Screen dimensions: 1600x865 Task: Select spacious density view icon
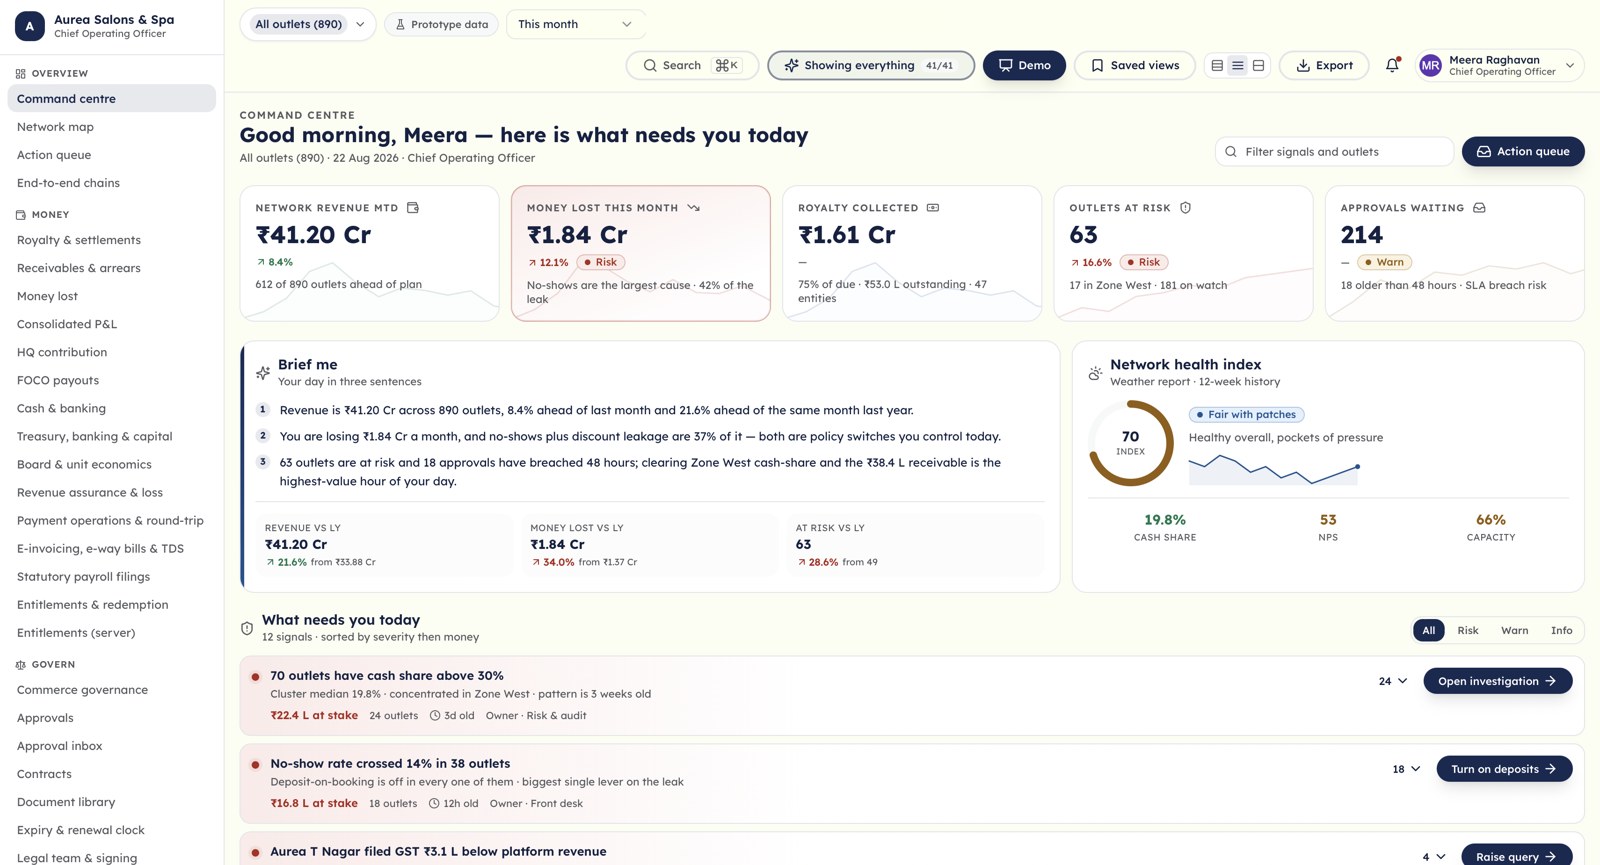pyautogui.click(x=1259, y=65)
